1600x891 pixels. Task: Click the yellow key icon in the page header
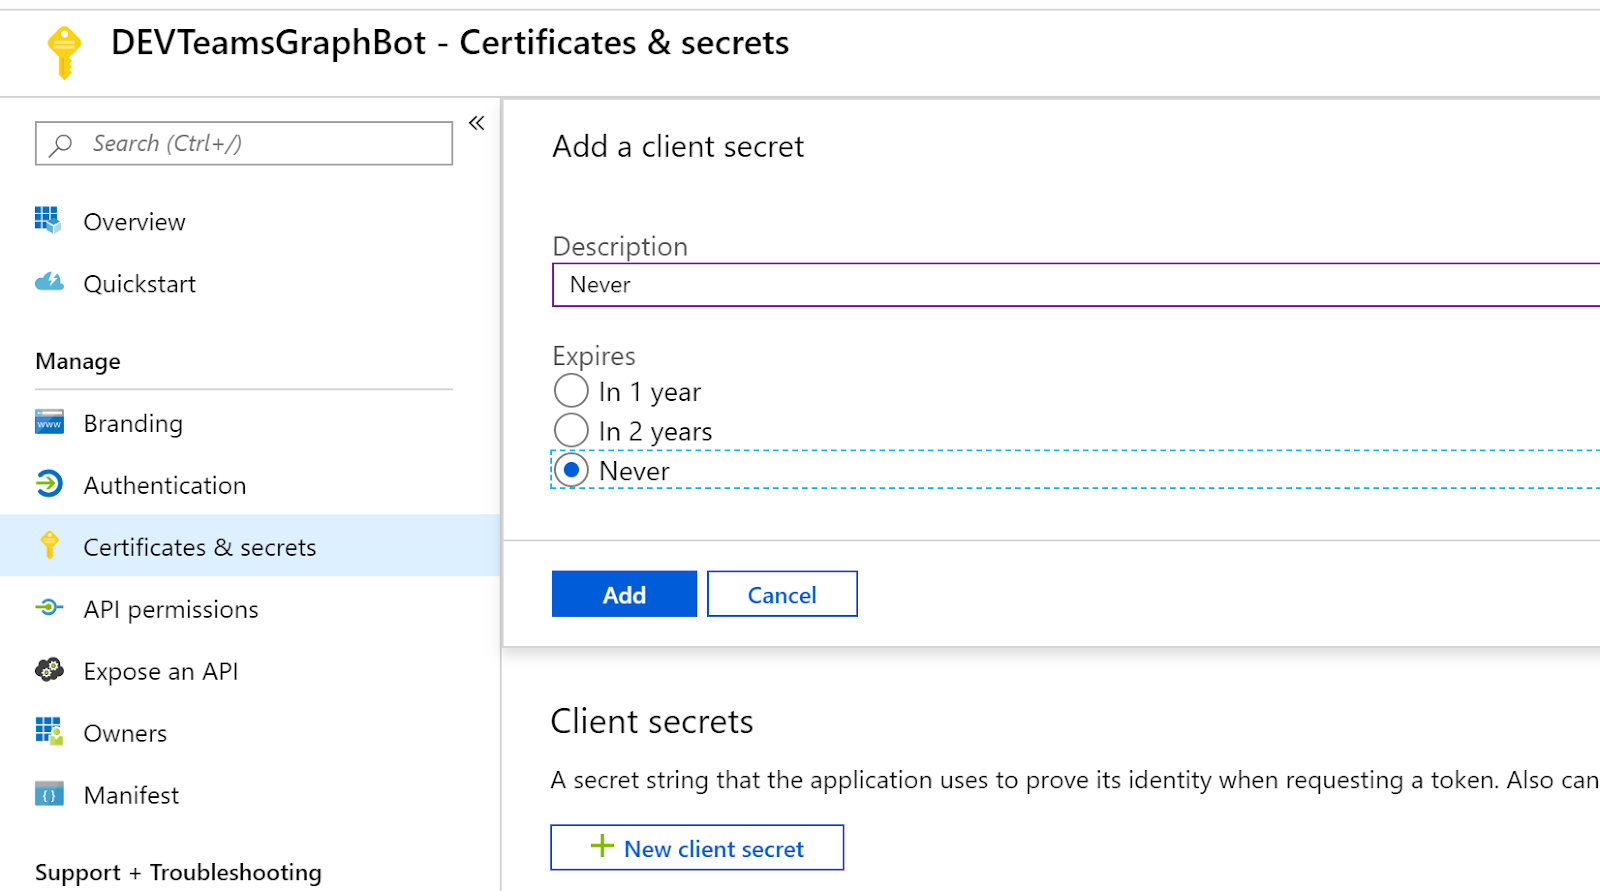[x=64, y=52]
